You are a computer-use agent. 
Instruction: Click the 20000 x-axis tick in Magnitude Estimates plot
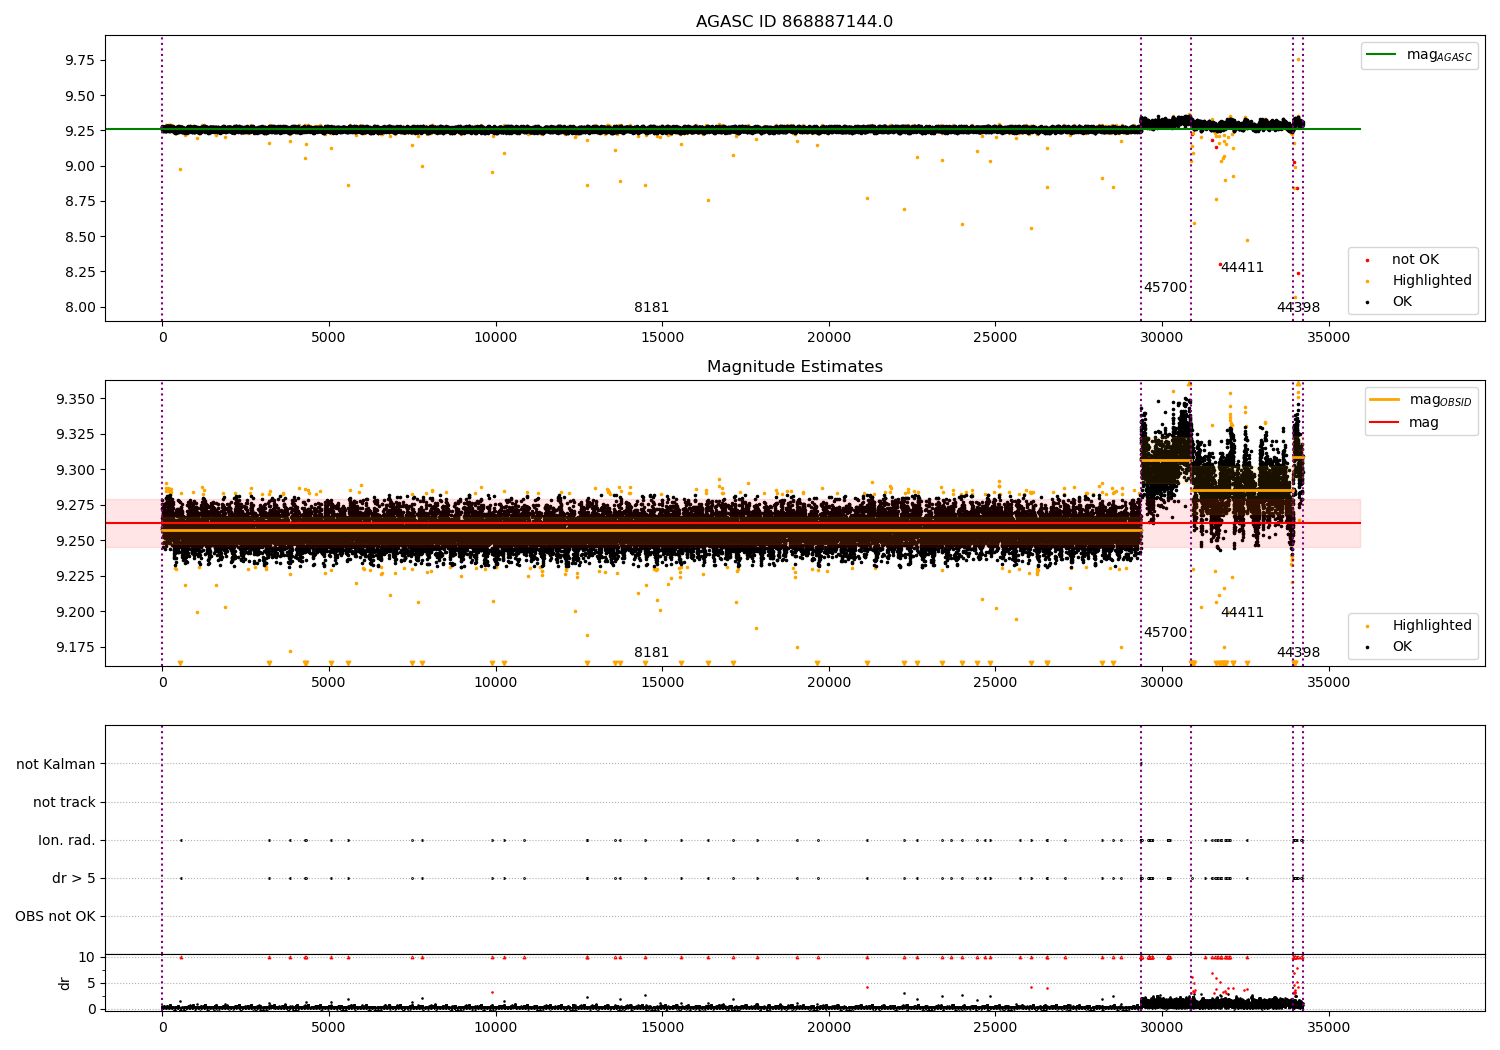pos(829,683)
